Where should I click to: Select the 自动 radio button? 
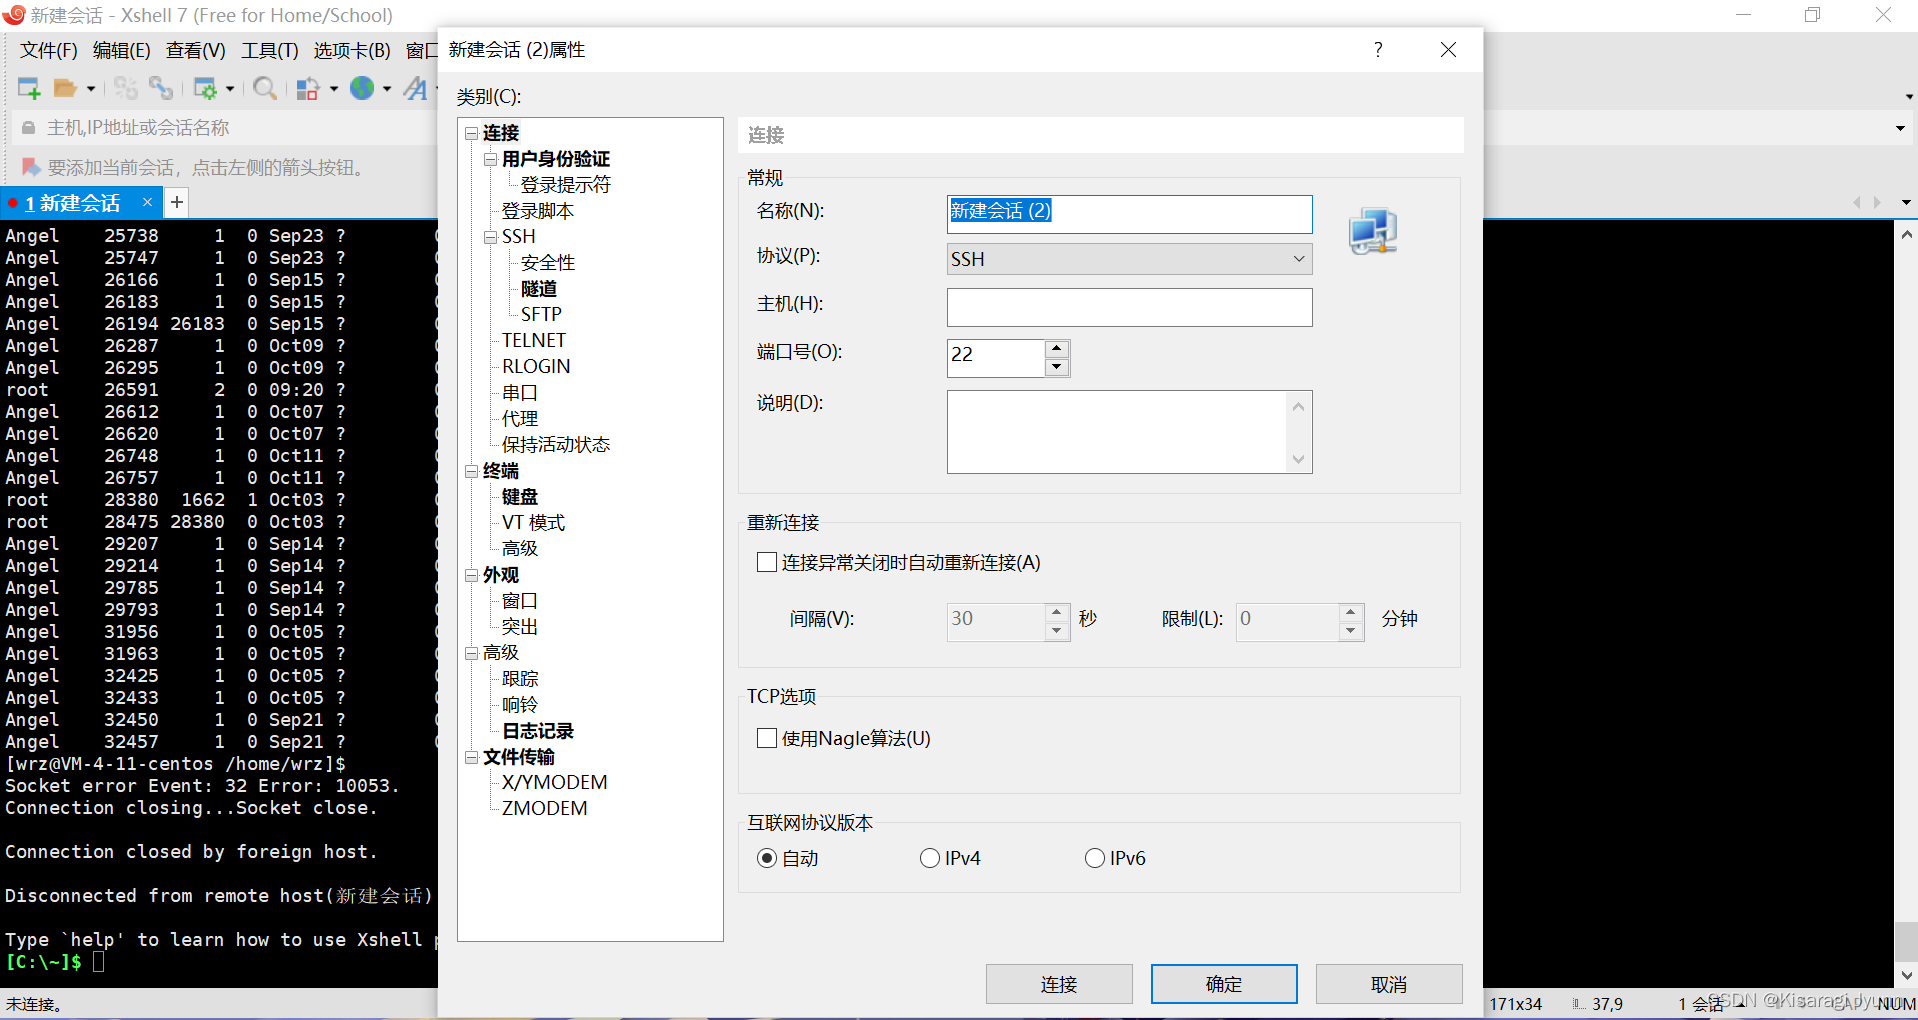[x=767, y=858]
